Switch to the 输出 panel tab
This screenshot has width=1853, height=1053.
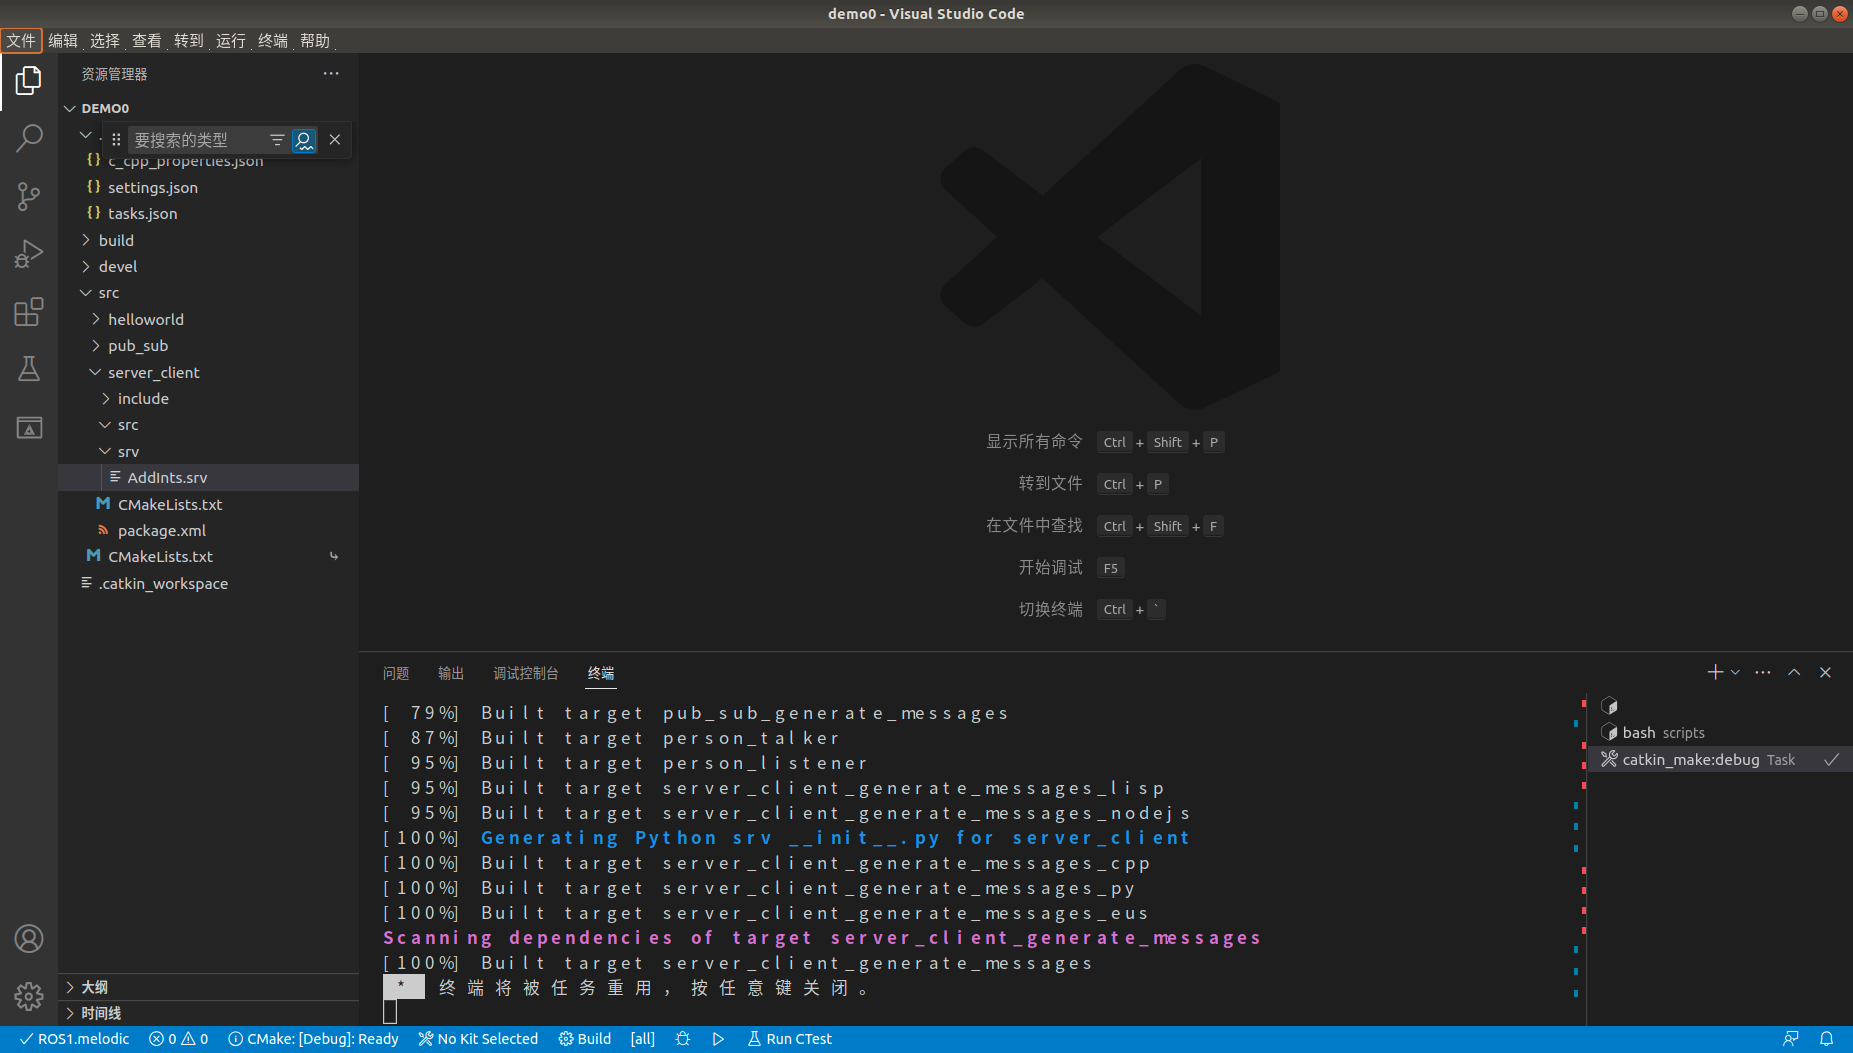coord(451,673)
